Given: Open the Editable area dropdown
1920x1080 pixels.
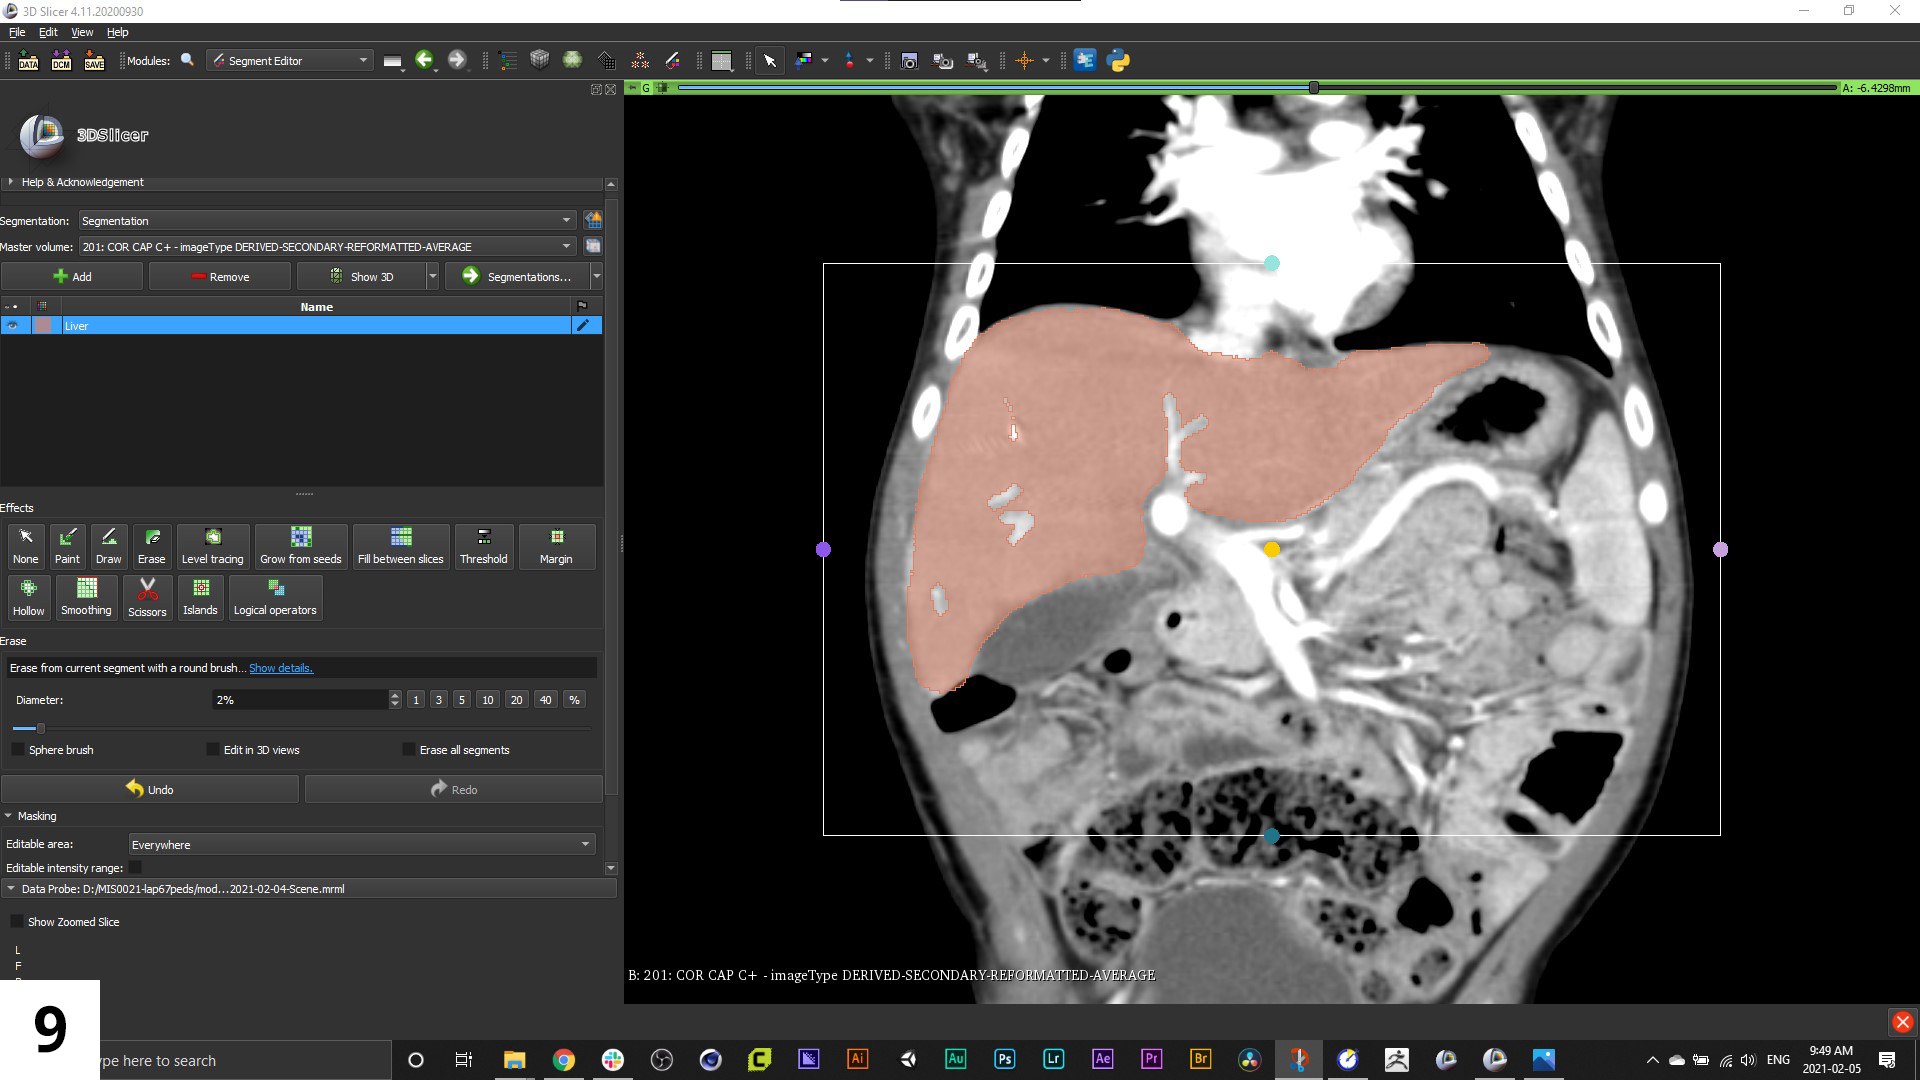Looking at the screenshot, I should [361, 845].
